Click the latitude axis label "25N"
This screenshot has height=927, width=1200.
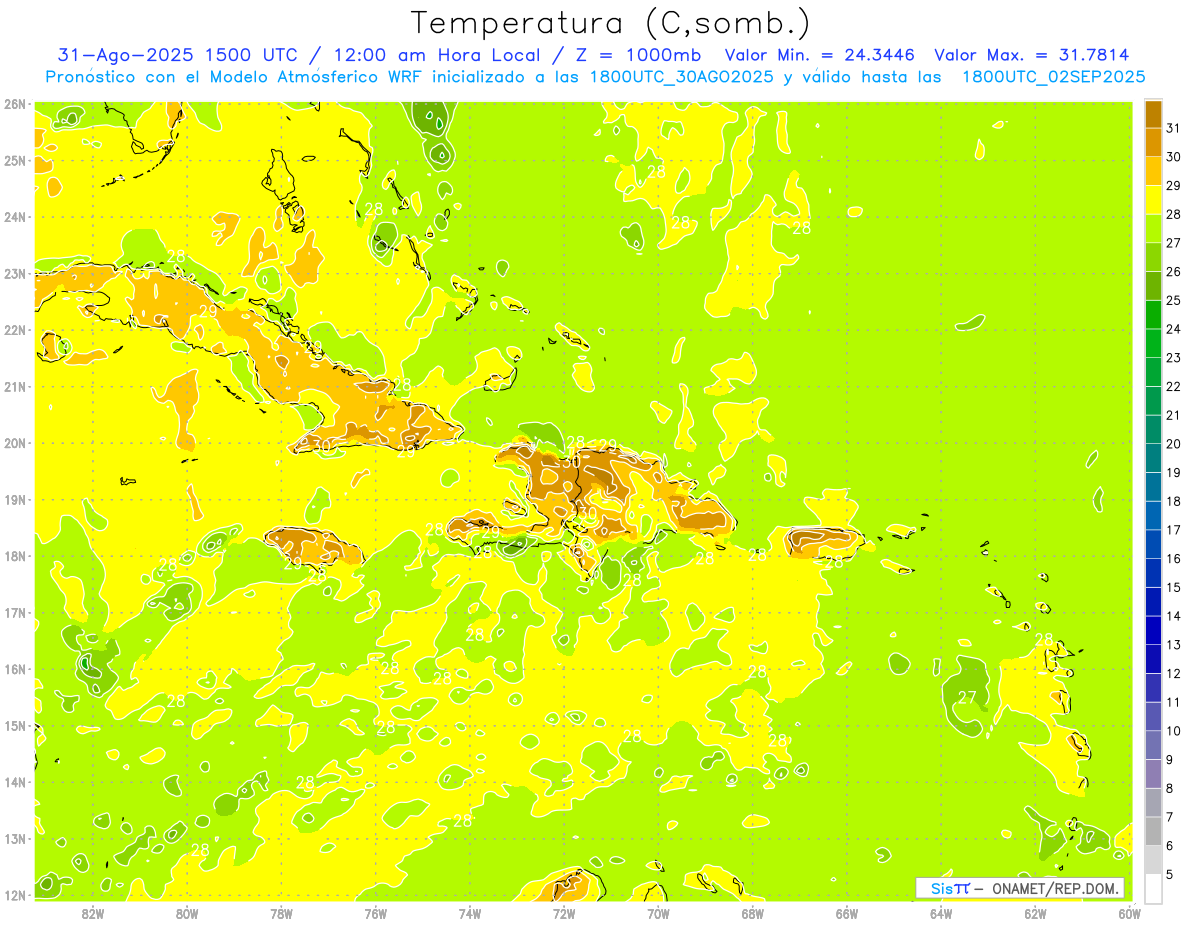coord(15,160)
